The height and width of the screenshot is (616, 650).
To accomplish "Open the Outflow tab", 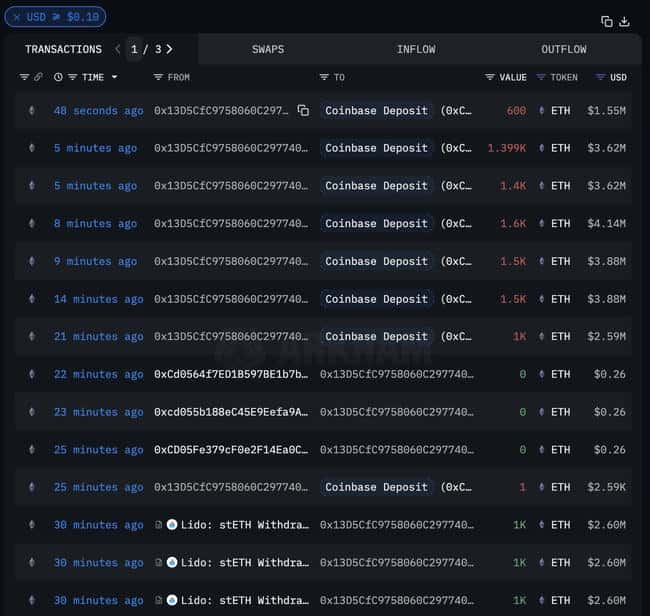I will point(564,49).
